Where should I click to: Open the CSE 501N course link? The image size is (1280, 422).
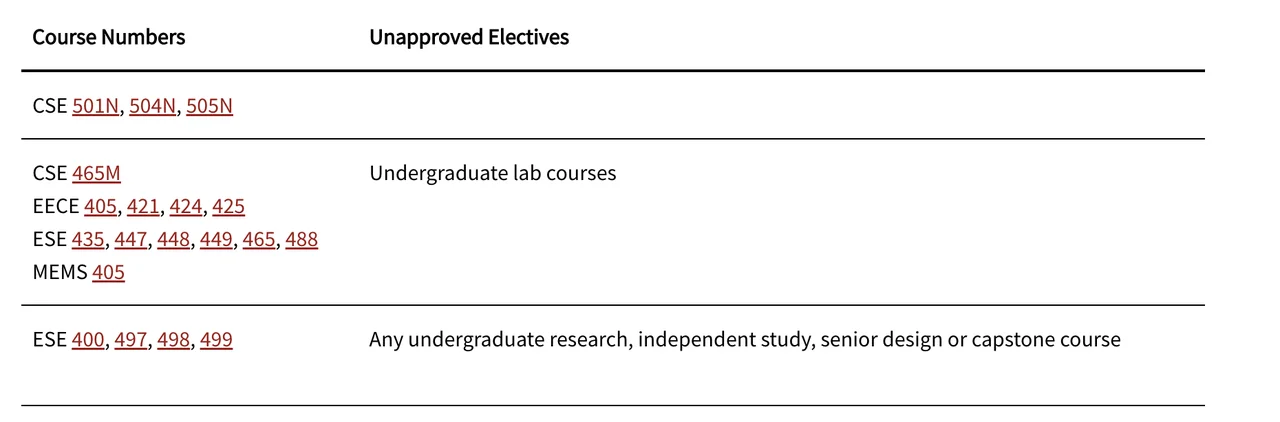coord(95,106)
